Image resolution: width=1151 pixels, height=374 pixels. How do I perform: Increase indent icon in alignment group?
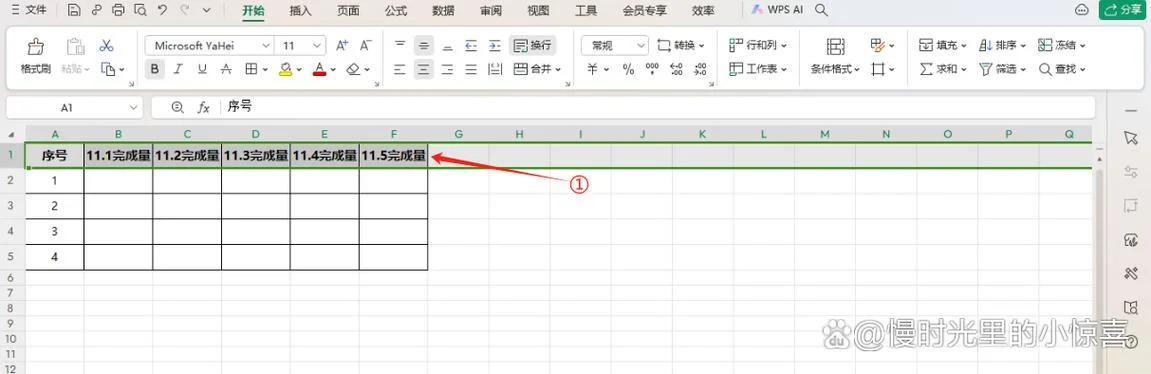tap(495, 46)
